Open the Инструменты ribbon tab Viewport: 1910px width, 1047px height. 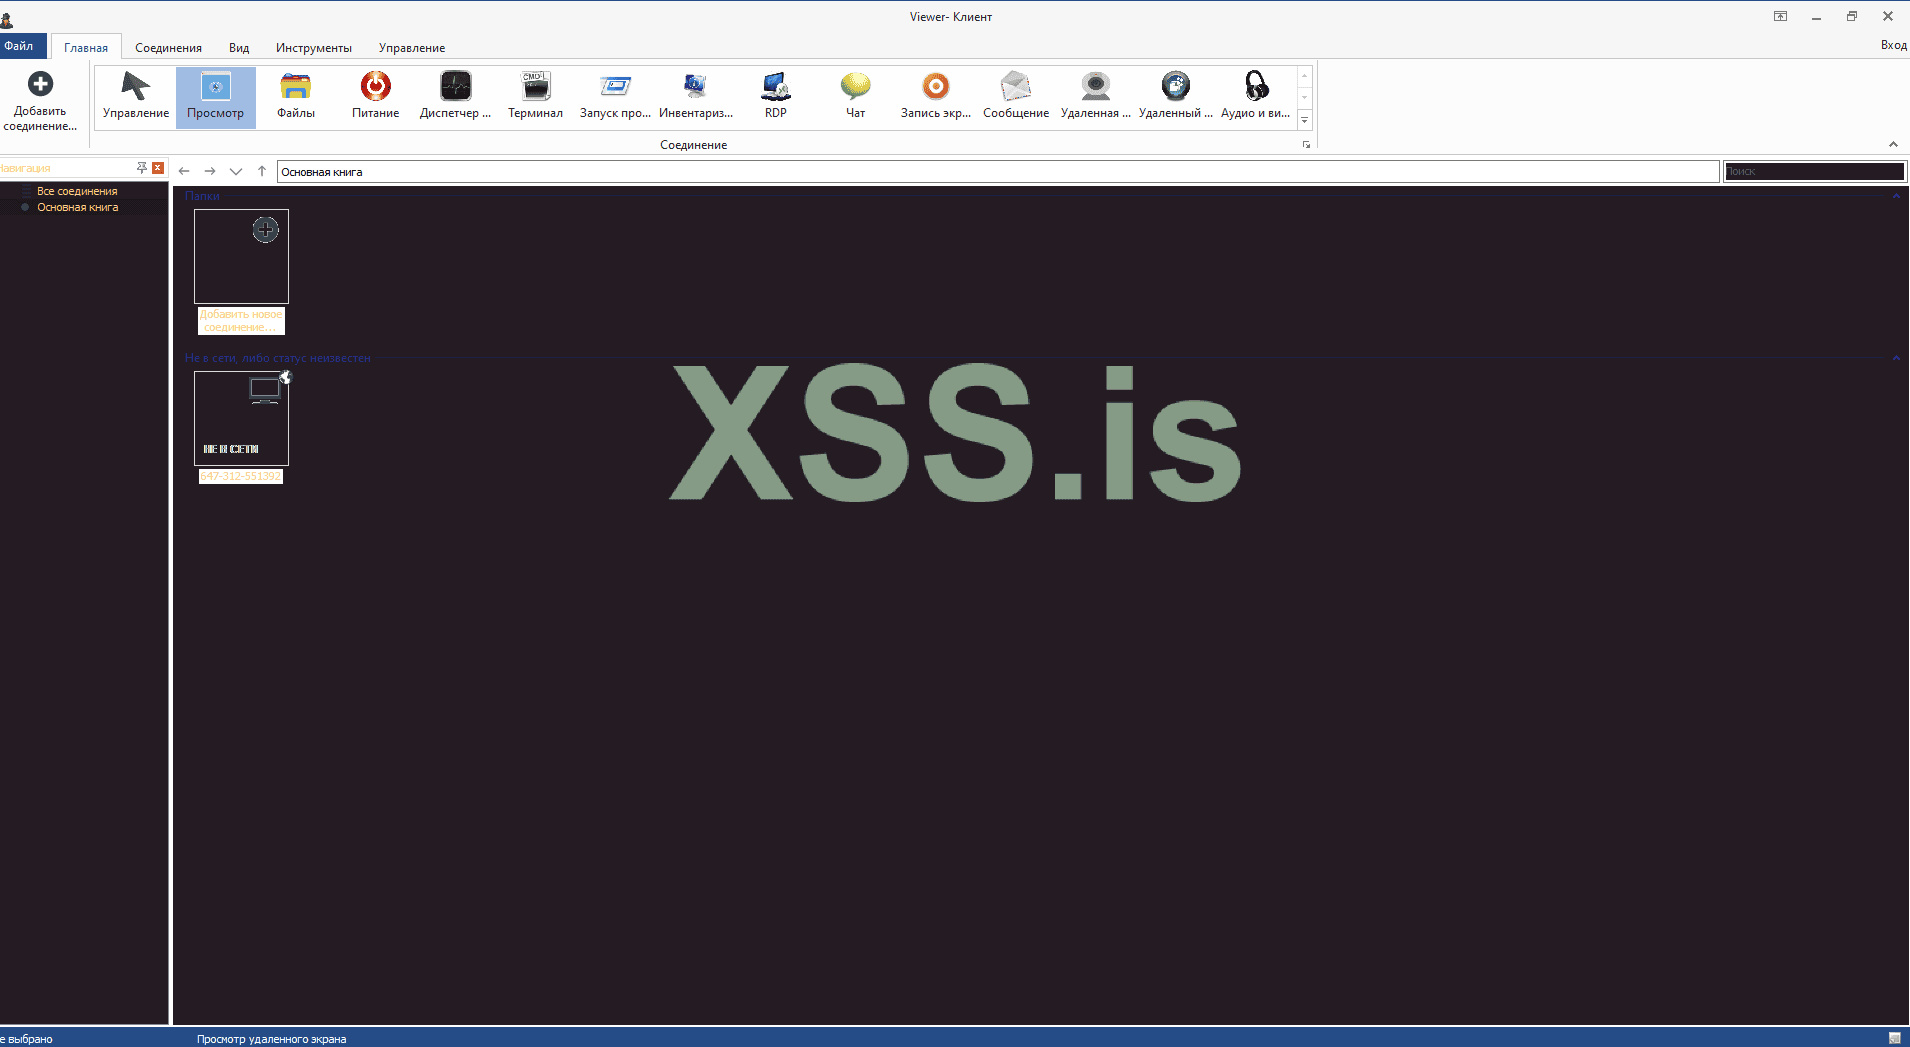click(x=314, y=47)
